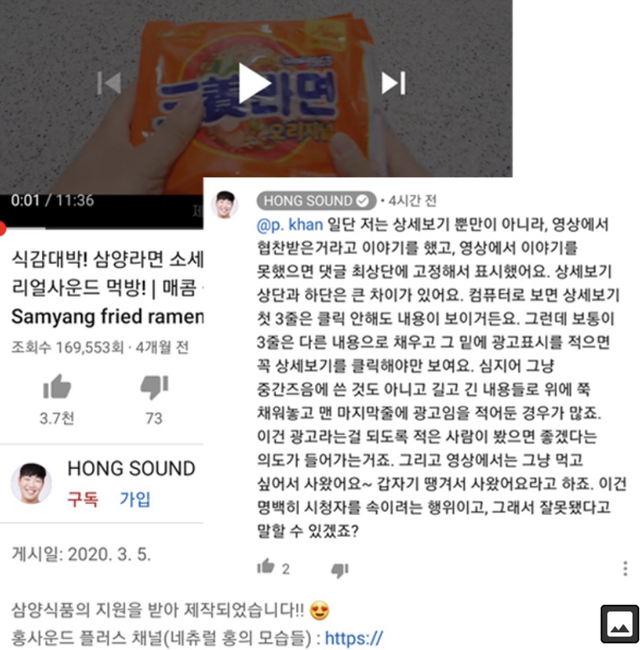Seek using the red progress bar handle
This screenshot has width=640, height=650.
[2, 228]
